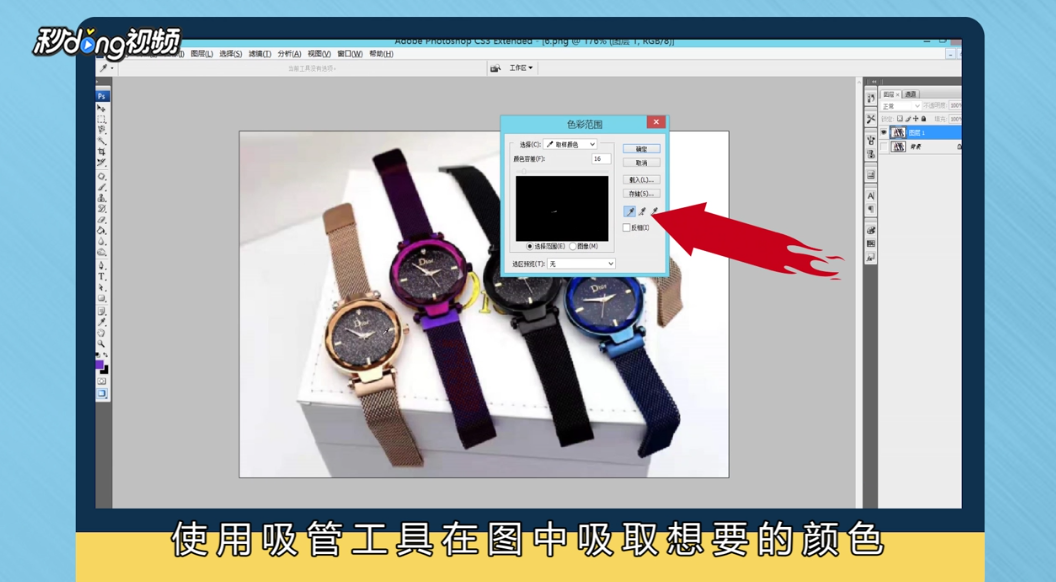Image resolution: width=1056 pixels, height=582 pixels.
Task: Open the Paragraph panel icon in dock
Action: point(871,209)
